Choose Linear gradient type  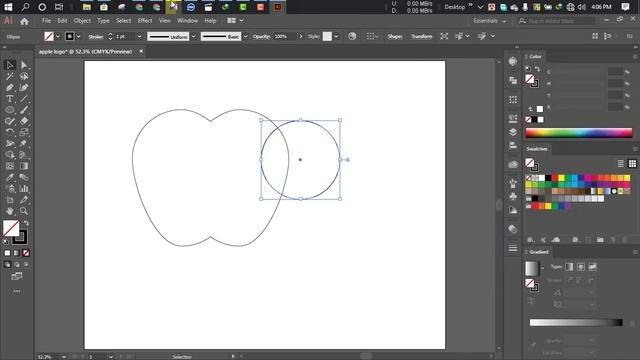[x=569, y=267]
